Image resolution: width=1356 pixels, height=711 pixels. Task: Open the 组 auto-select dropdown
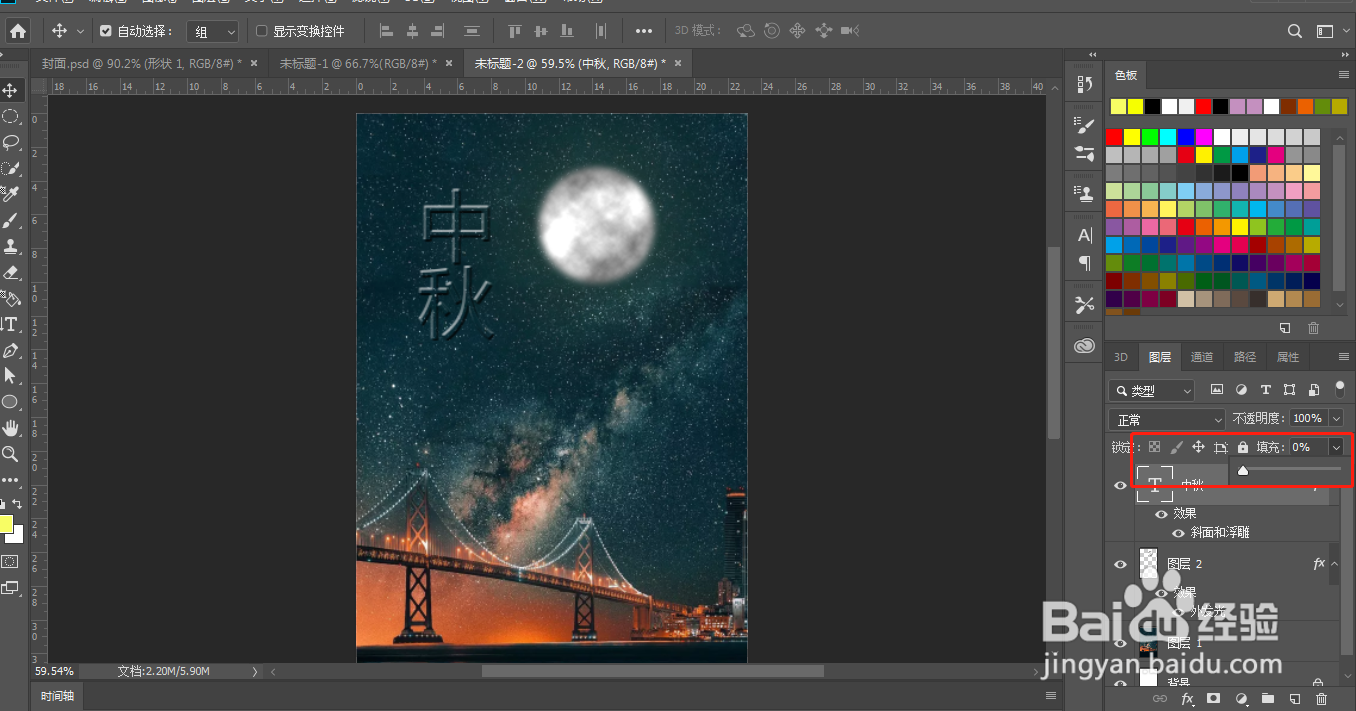[213, 32]
